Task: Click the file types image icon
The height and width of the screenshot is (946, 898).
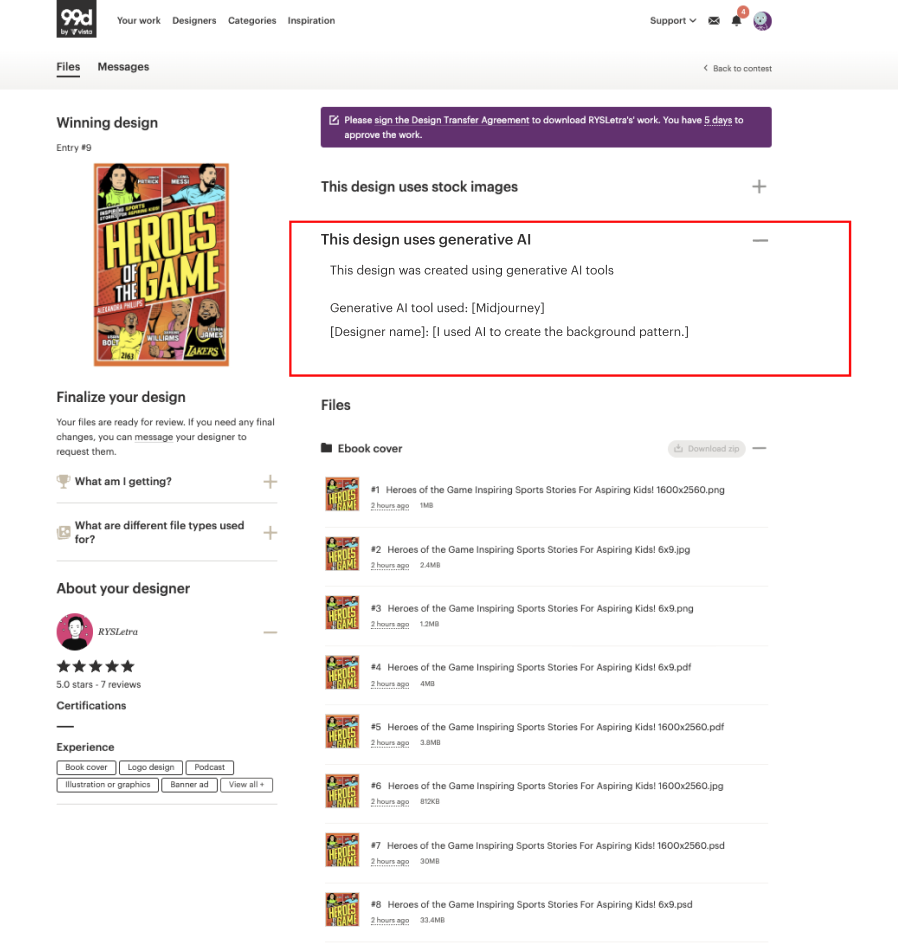Action: coord(63,532)
